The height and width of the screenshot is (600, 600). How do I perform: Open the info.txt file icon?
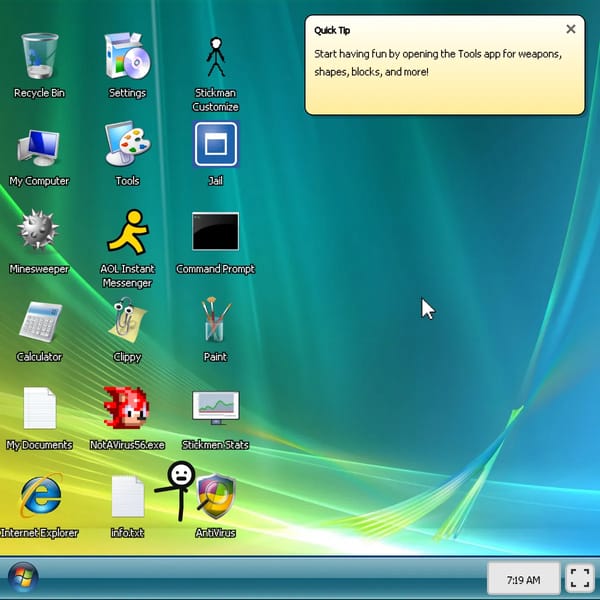(127, 496)
